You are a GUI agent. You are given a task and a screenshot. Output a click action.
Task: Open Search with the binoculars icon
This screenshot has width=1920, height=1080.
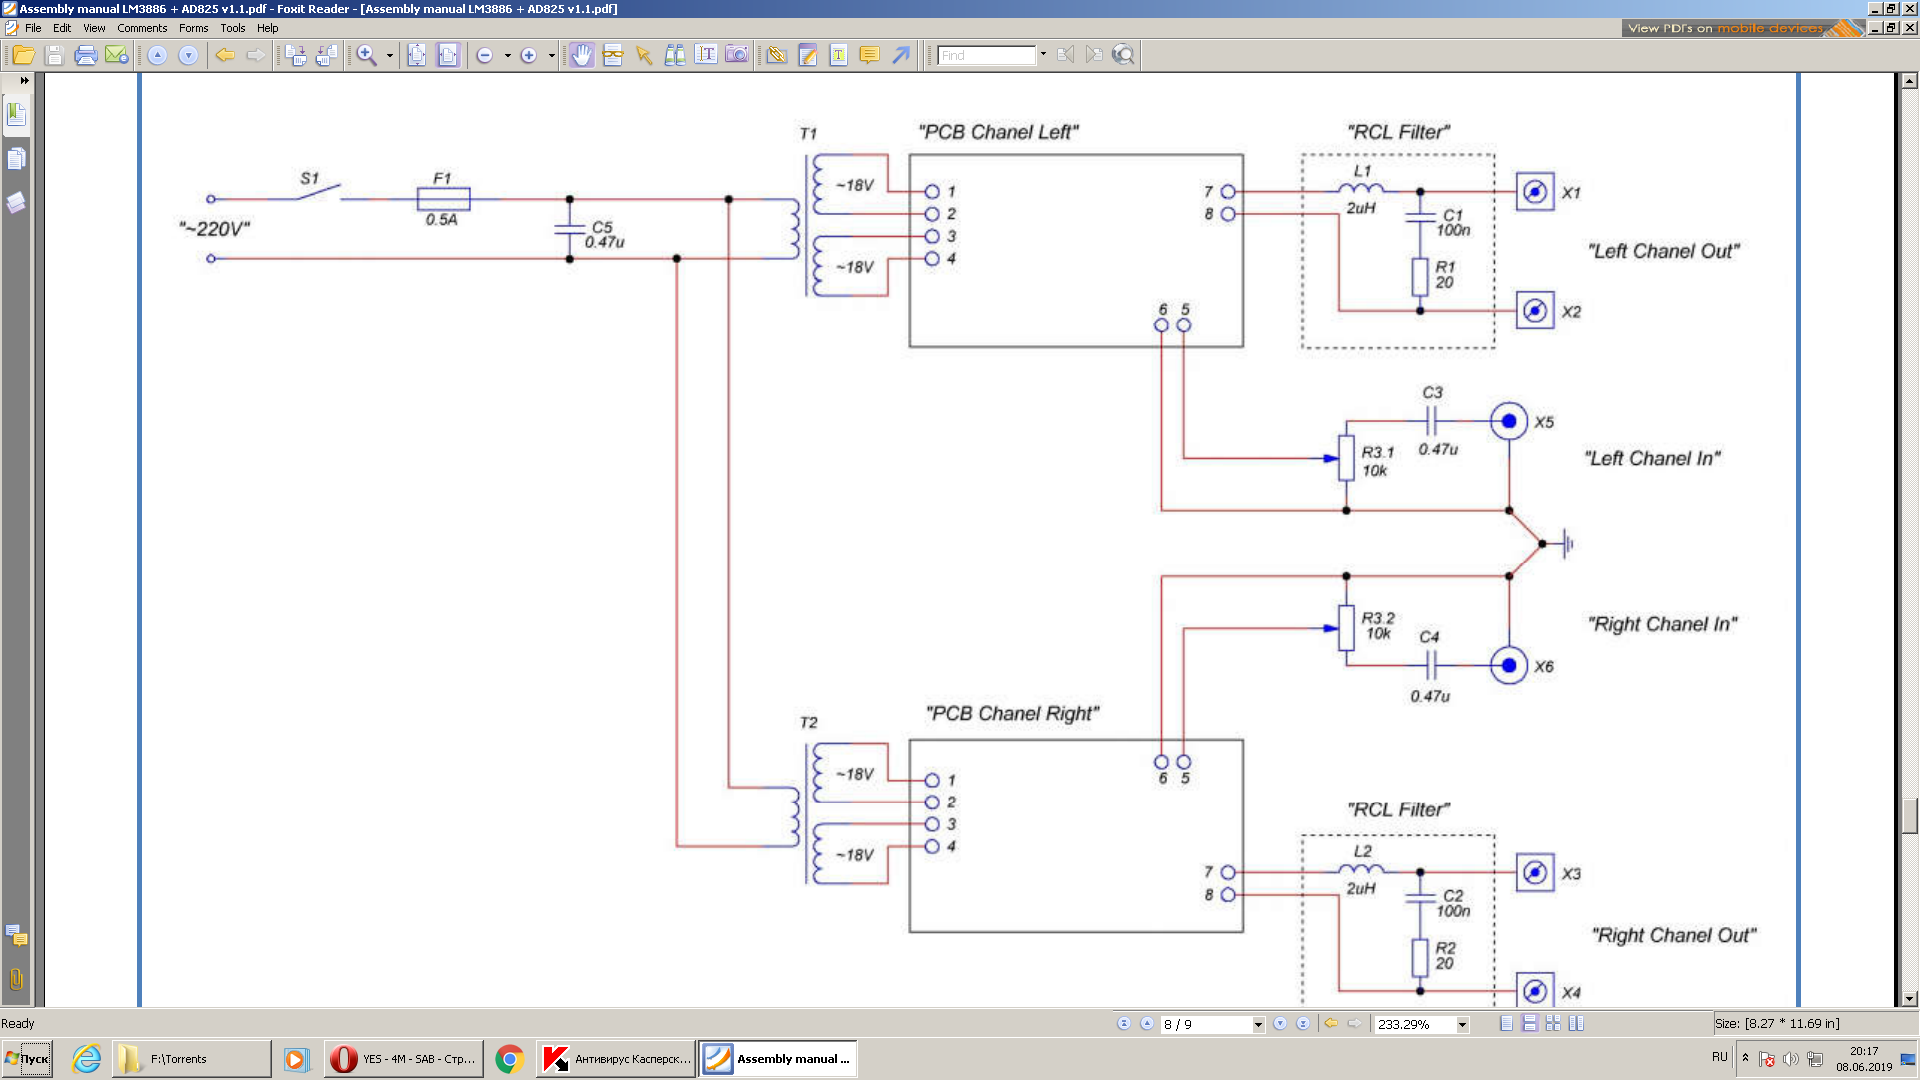pyautogui.click(x=675, y=55)
